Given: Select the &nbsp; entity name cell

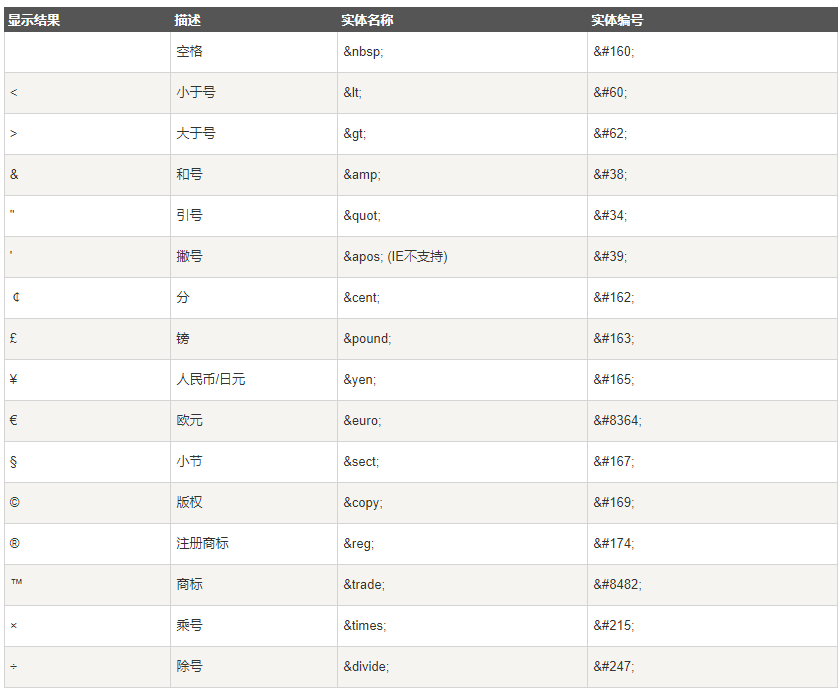Looking at the screenshot, I should [364, 52].
